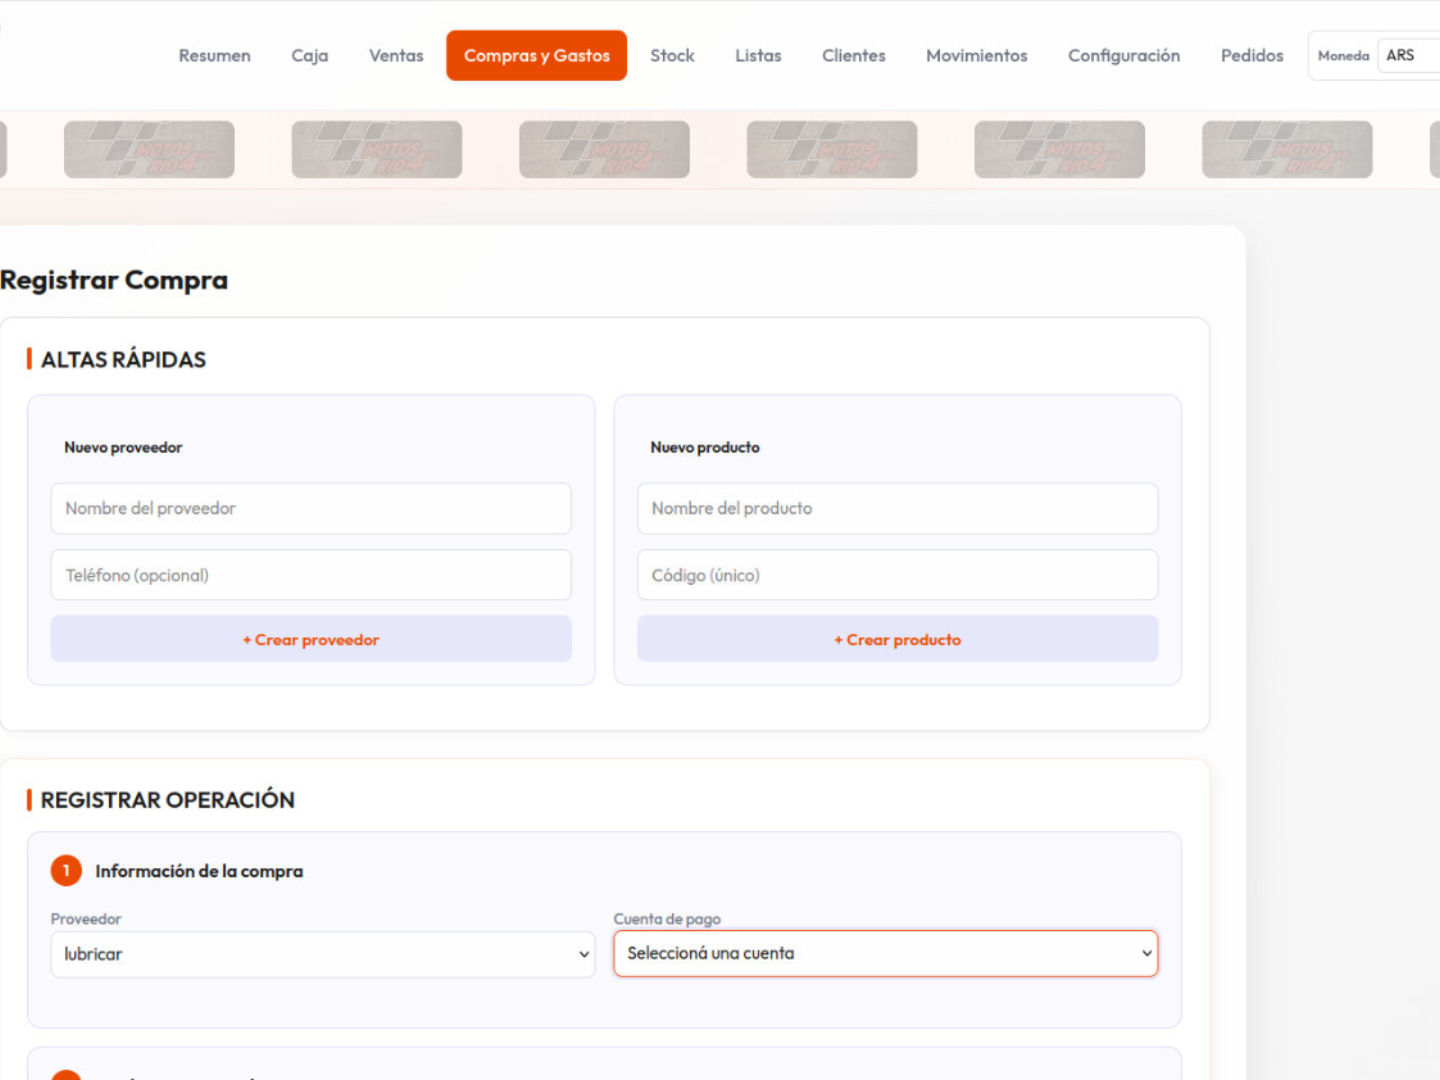Click the Crear proveedor button

(311, 639)
